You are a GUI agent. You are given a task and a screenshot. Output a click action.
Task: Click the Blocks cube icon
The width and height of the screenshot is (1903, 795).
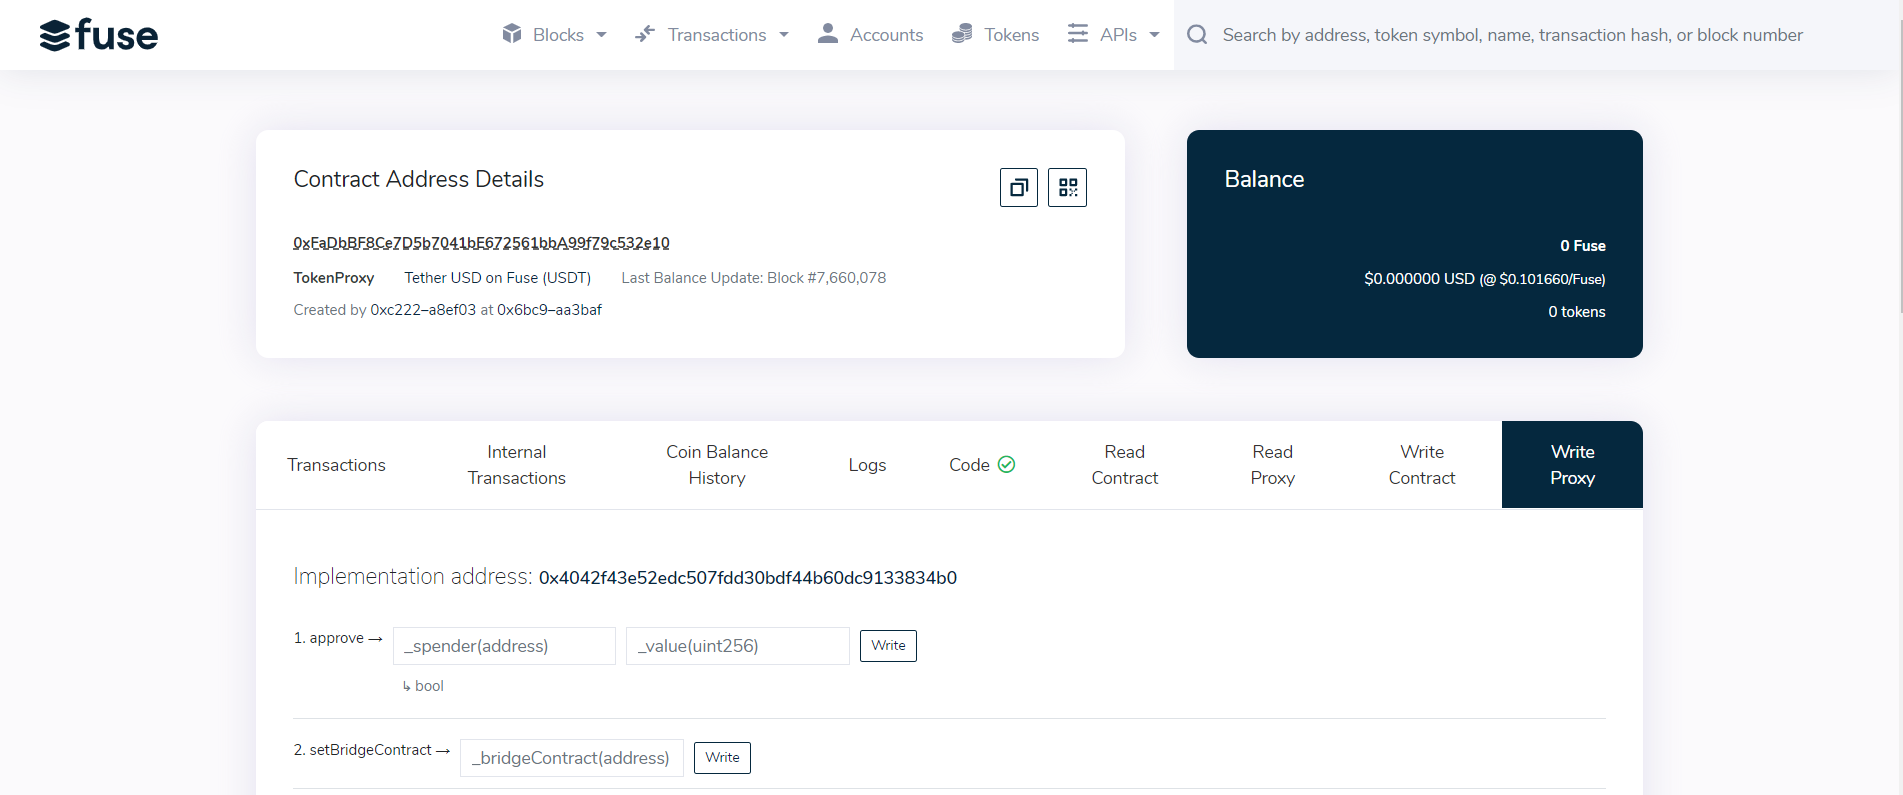coord(512,34)
